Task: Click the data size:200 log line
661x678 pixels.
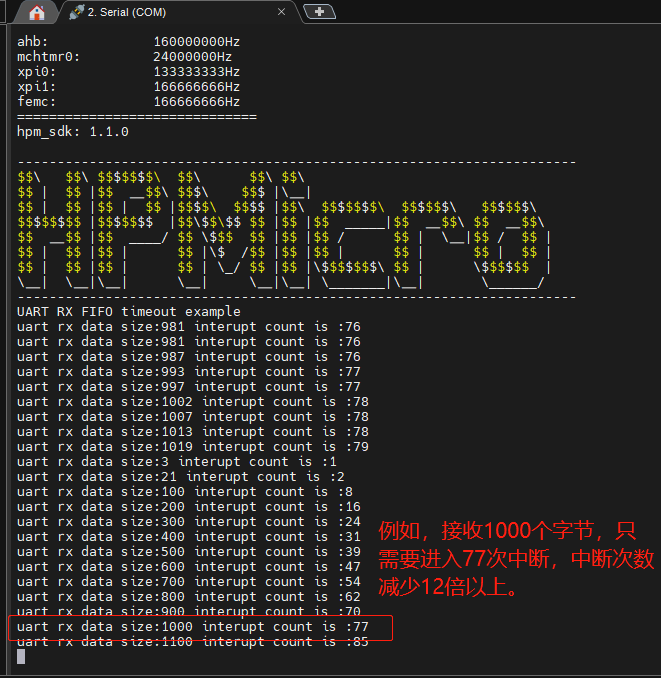Action: (x=188, y=506)
